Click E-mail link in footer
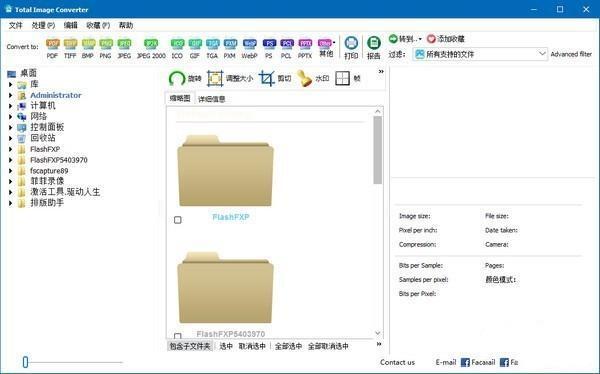 446,362
